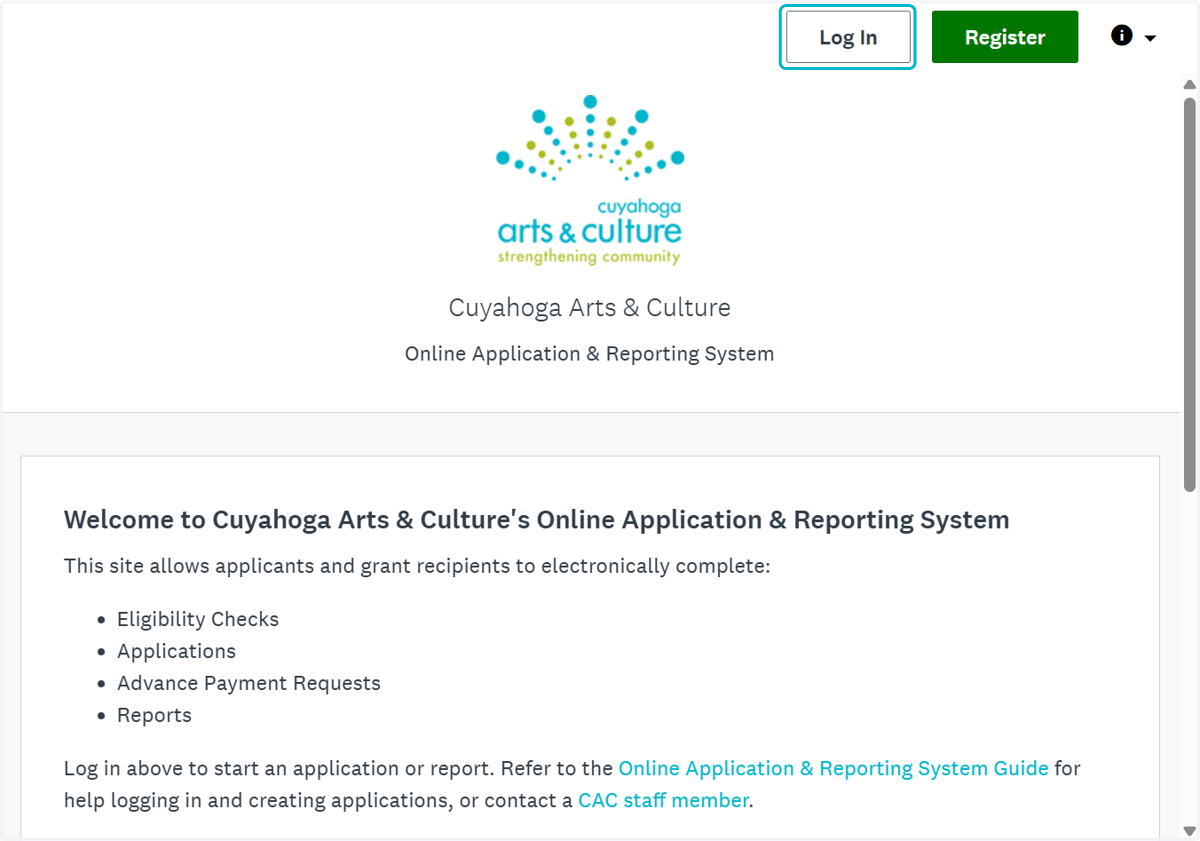Click the vertical scrollbar thumb

pyautogui.click(x=1189, y=294)
